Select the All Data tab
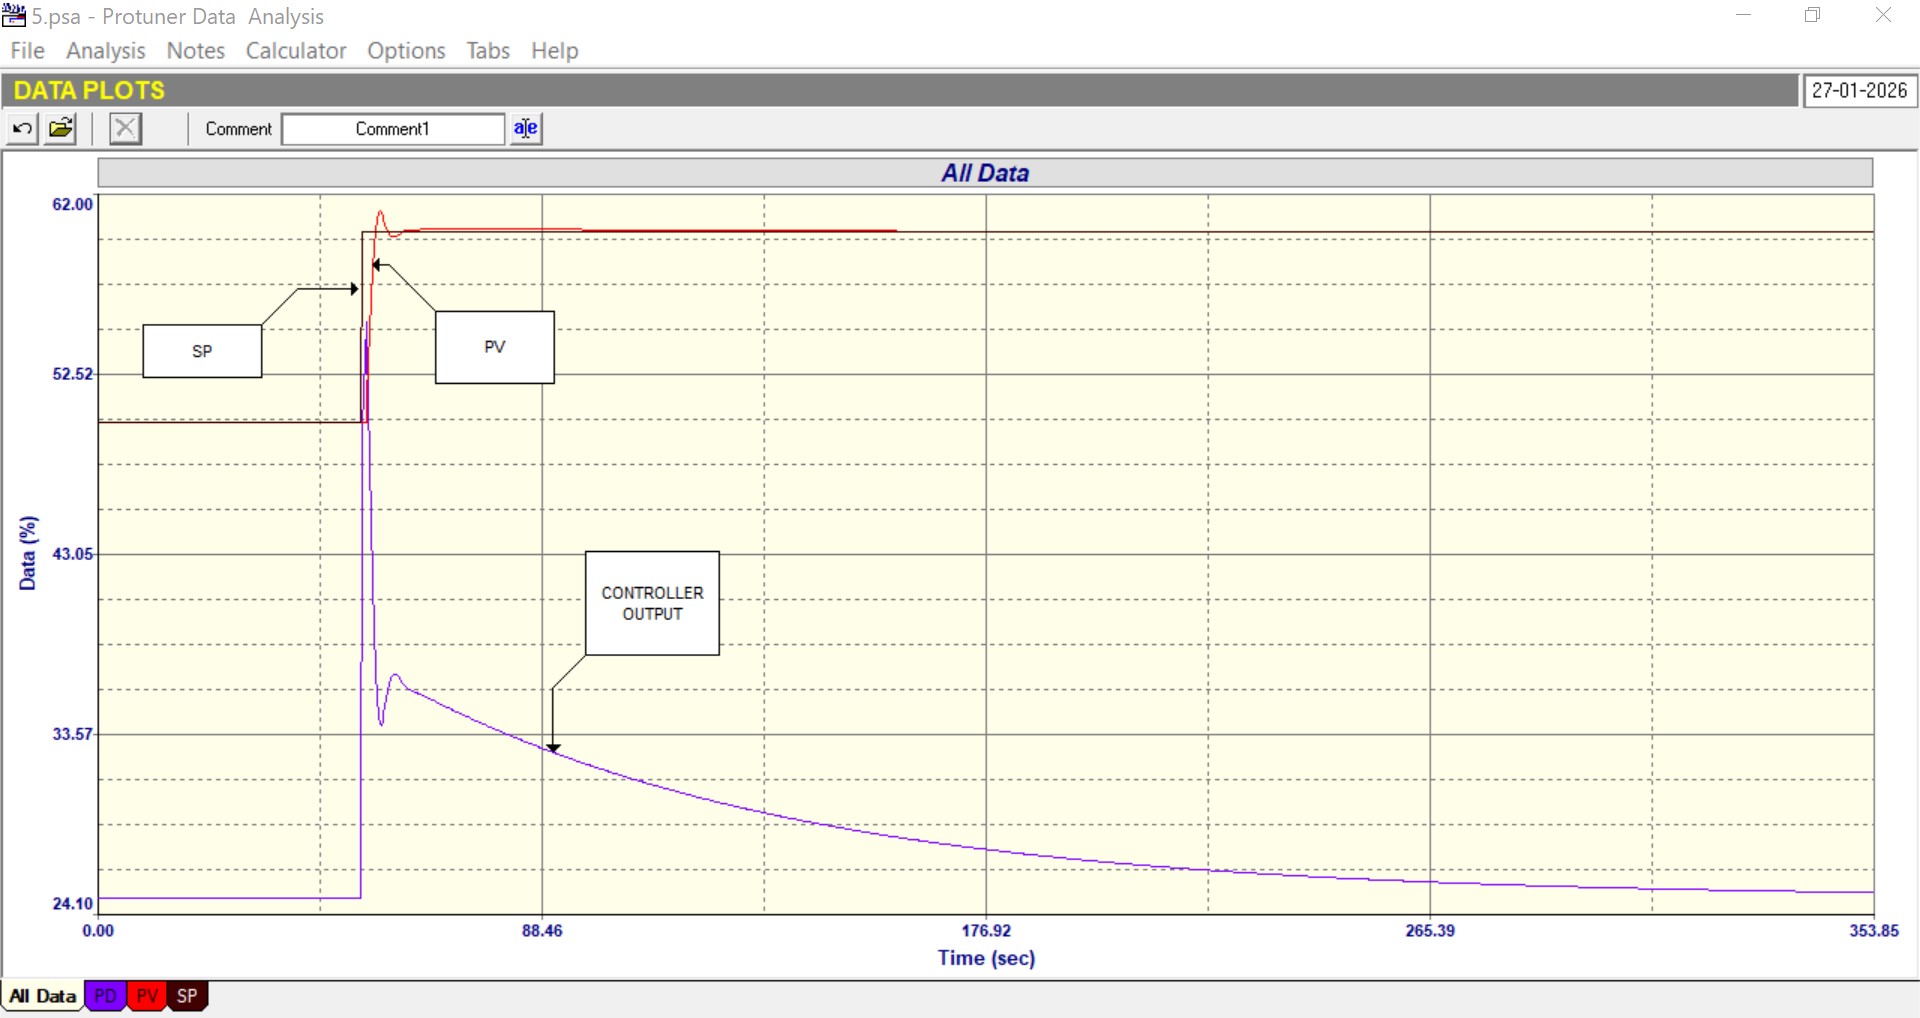 pyautogui.click(x=43, y=996)
